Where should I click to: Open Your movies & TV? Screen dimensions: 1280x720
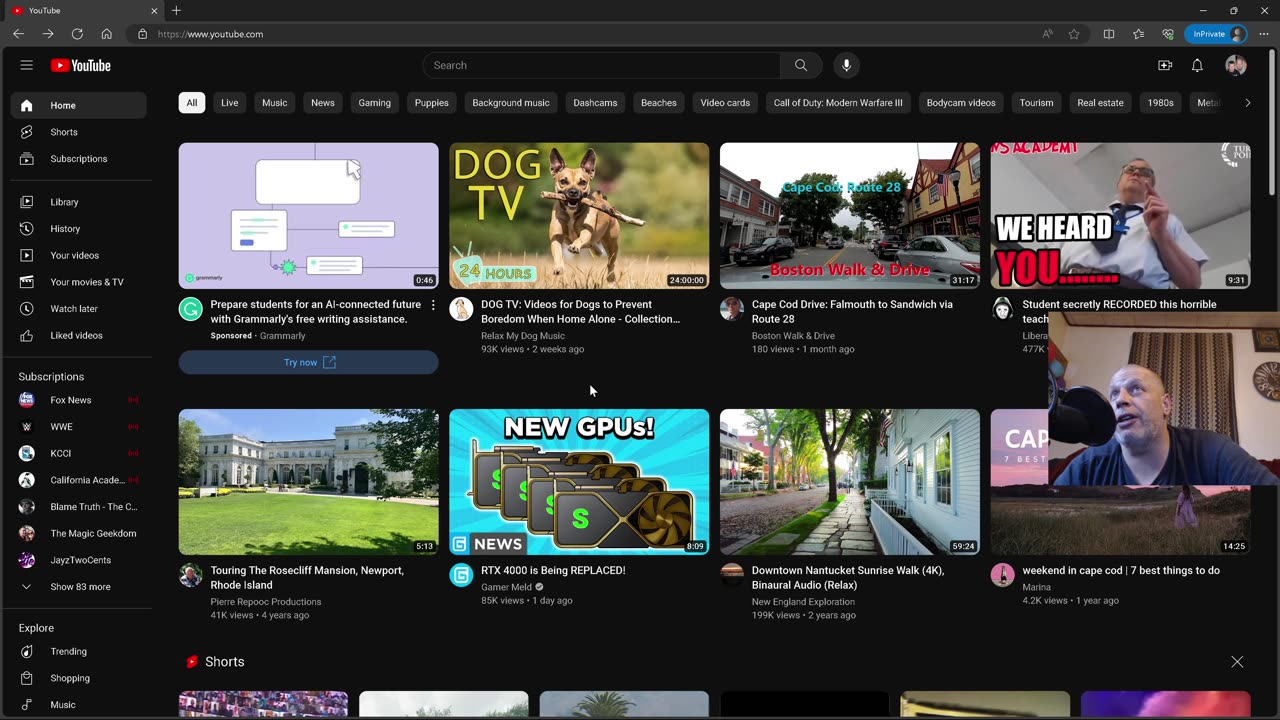pos(79,282)
